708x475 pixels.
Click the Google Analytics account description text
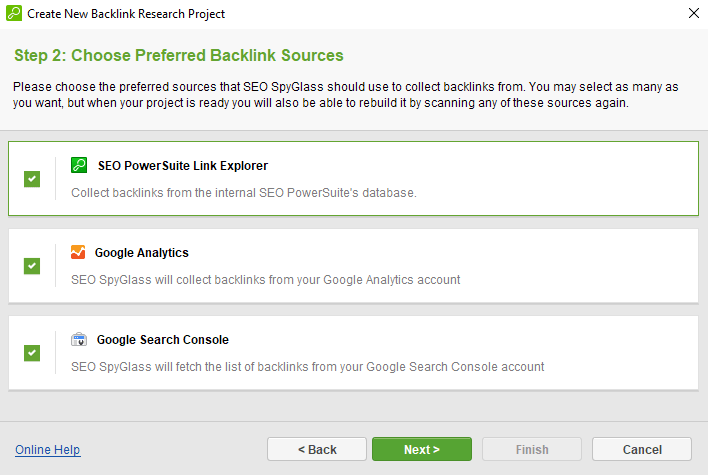tap(266, 280)
